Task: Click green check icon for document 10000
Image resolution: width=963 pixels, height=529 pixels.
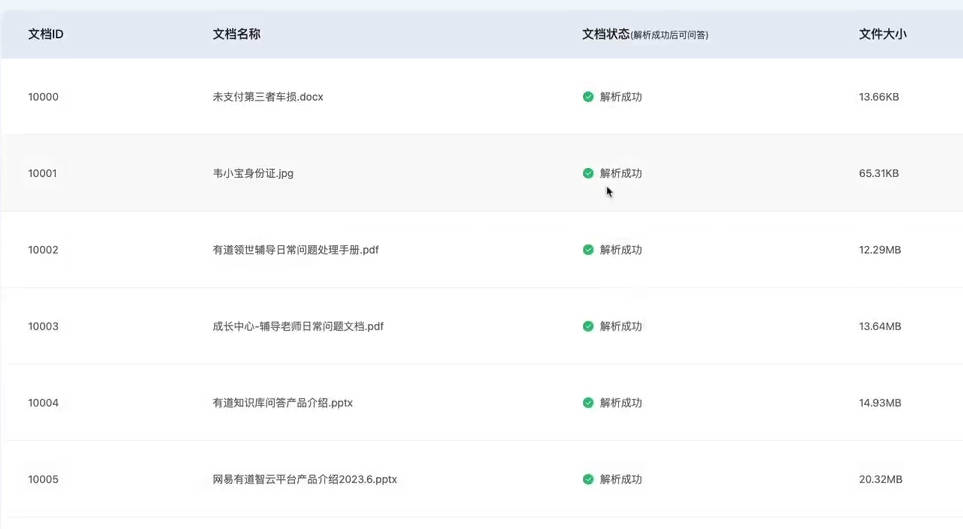Action: [588, 96]
